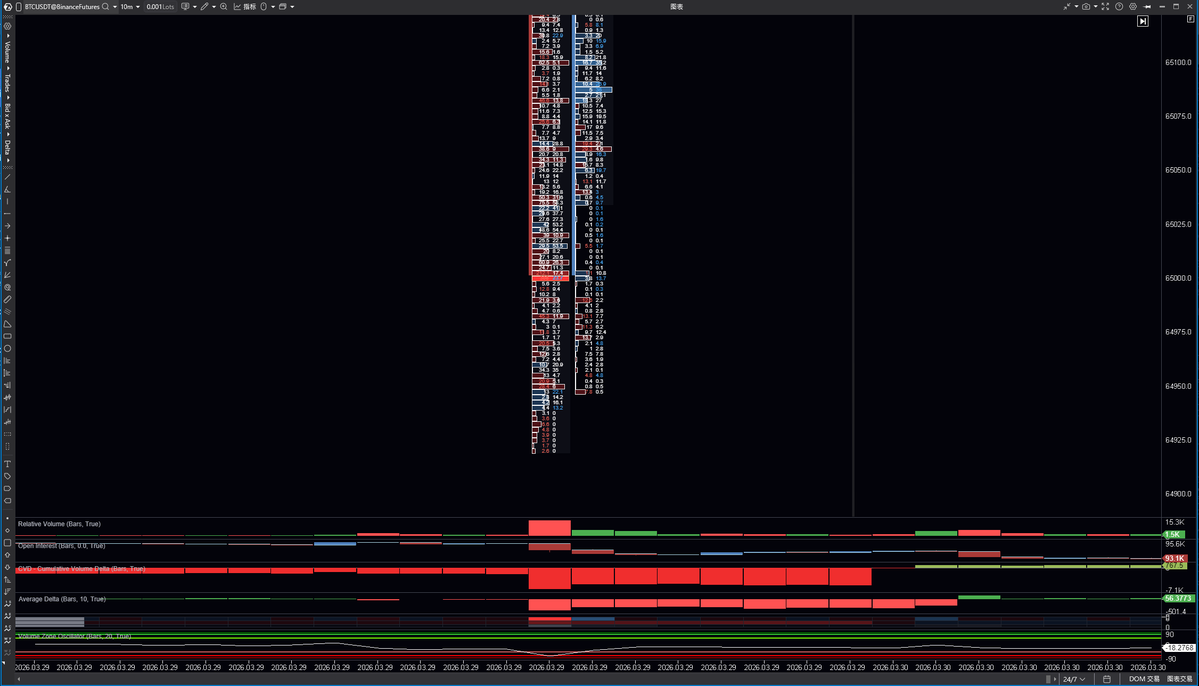
Task: Open the symbol search for BTCUSDT@BinanceFutures
Action: point(63,7)
